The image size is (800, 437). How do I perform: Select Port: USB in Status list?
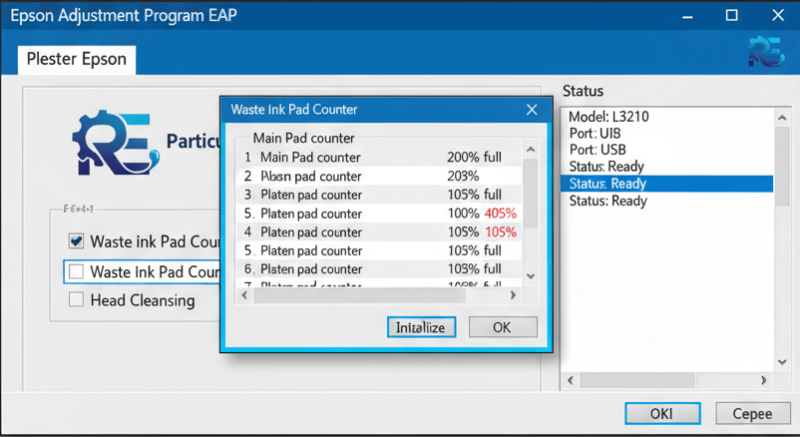(666, 150)
